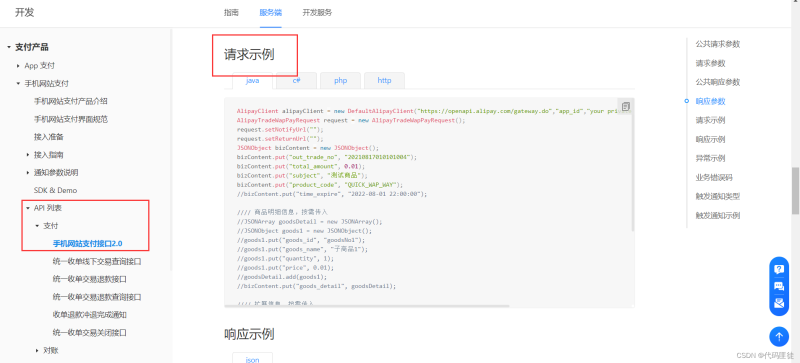Open 手机网站支付接口2.0 in sidebar
This screenshot has width=800, height=363.
[x=88, y=244]
